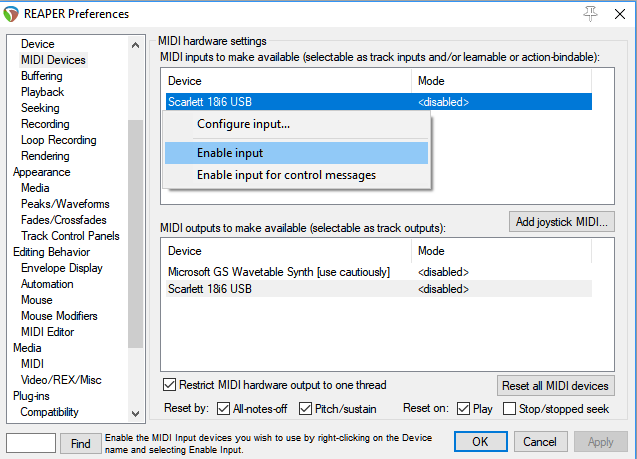This screenshot has height=459, width=637.
Task: Enable Stop/stopped seek reset checkbox
Action: pyautogui.click(x=509, y=408)
